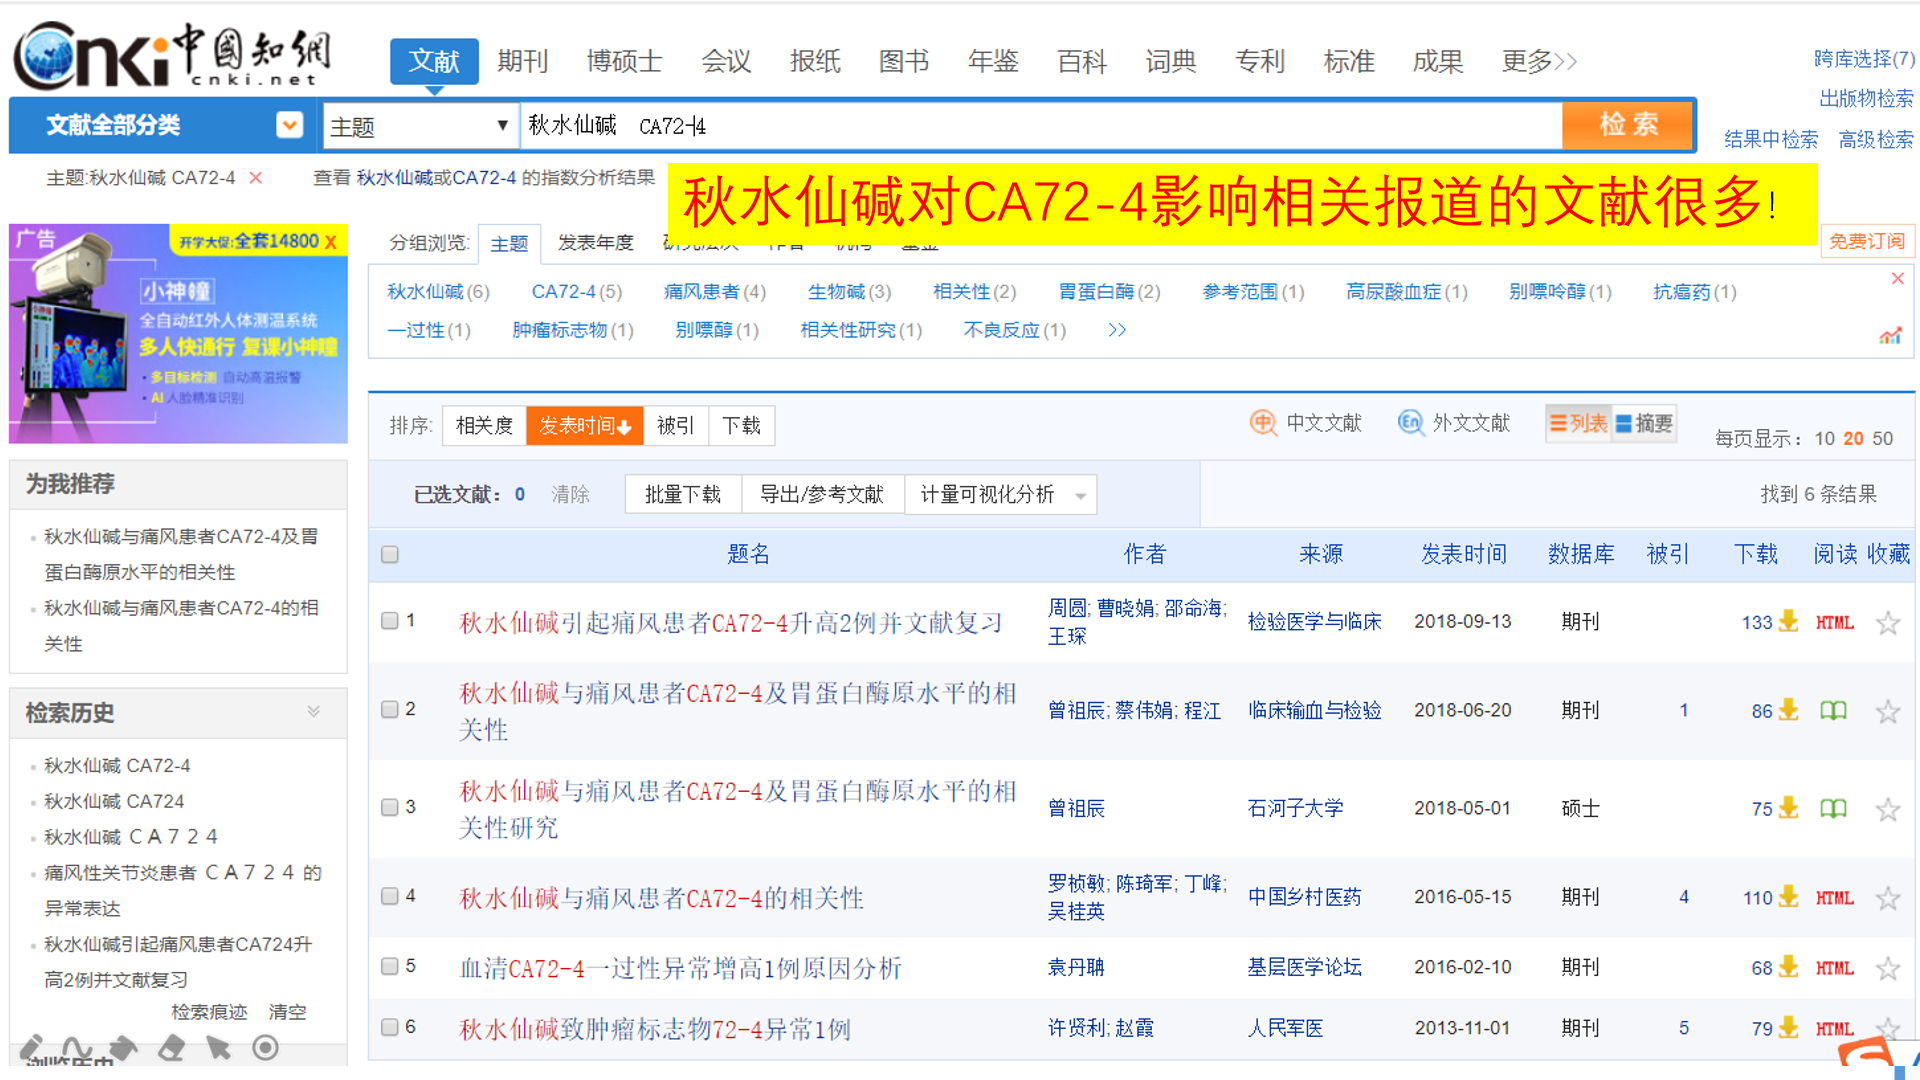Select all results with the header checkbox
The height and width of the screenshot is (1080, 1920).
point(389,554)
